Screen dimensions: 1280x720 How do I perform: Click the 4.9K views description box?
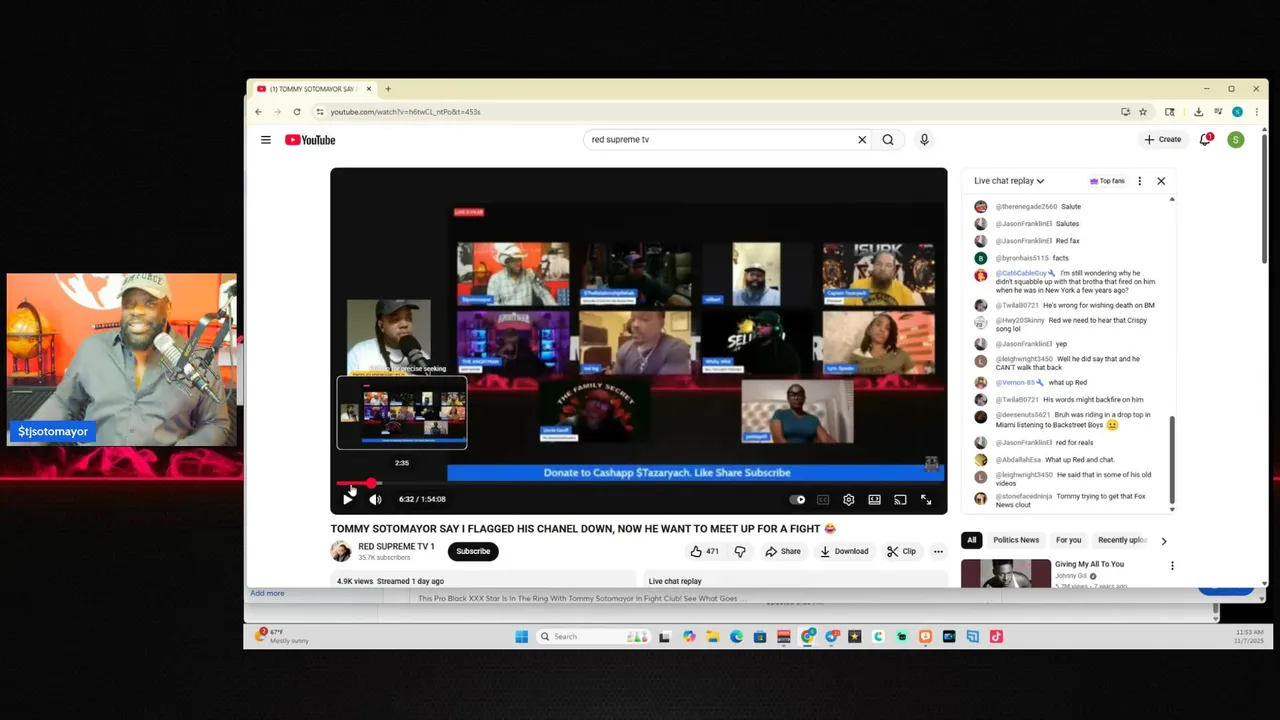coord(483,580)
